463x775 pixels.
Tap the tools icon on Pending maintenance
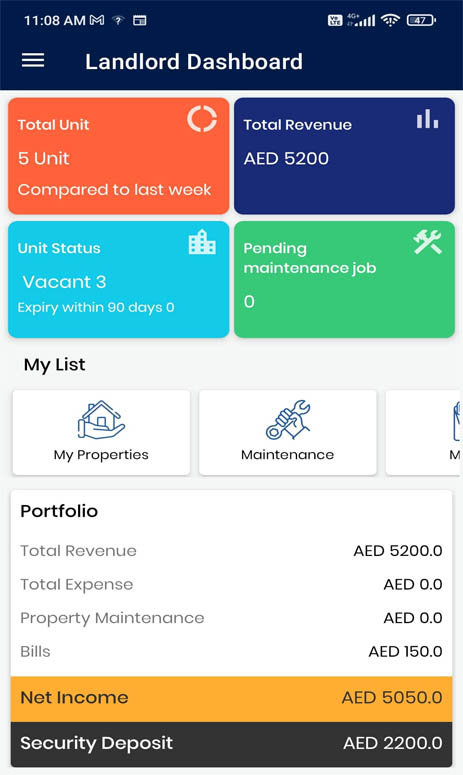coord(427,242)
